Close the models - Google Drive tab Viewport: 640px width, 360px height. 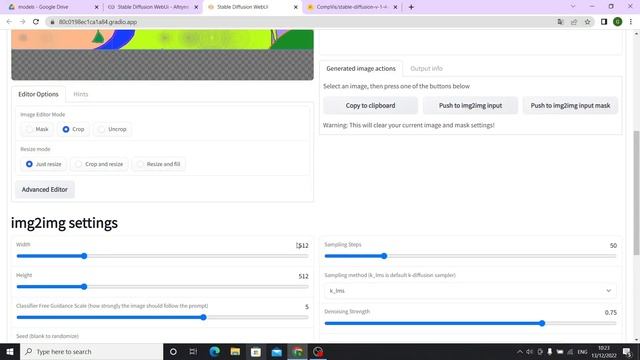96,7
